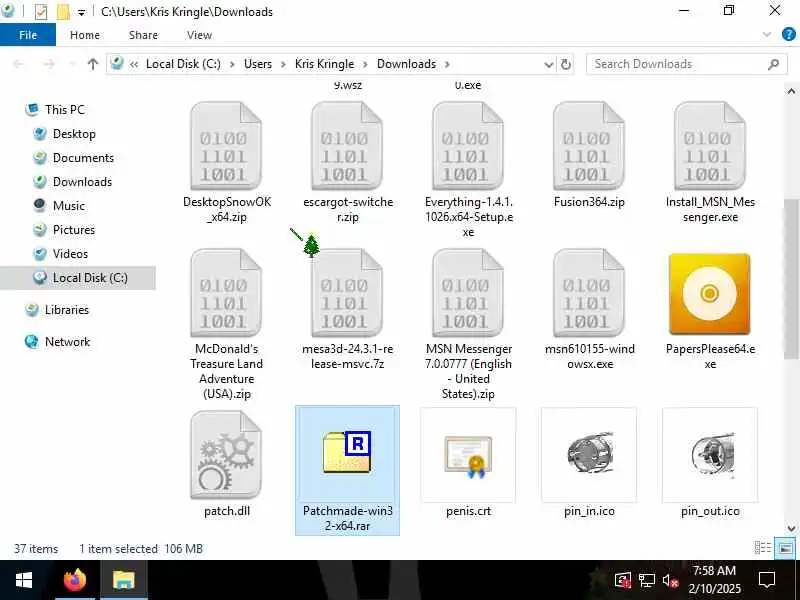Open Videos in the navigation pane
This screenshot has width=800, height=600.
pyautogui.click(x=70, y=254)
